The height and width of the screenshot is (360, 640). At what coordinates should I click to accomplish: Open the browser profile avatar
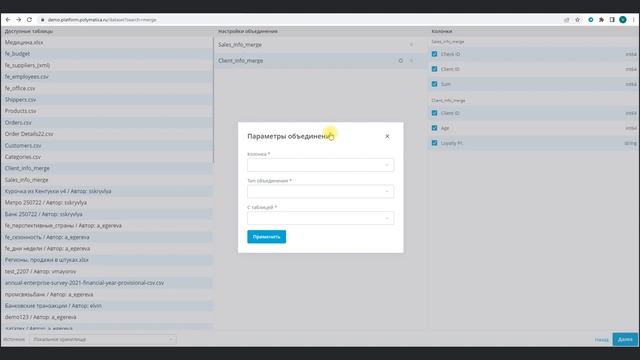(x=623, y=20)
